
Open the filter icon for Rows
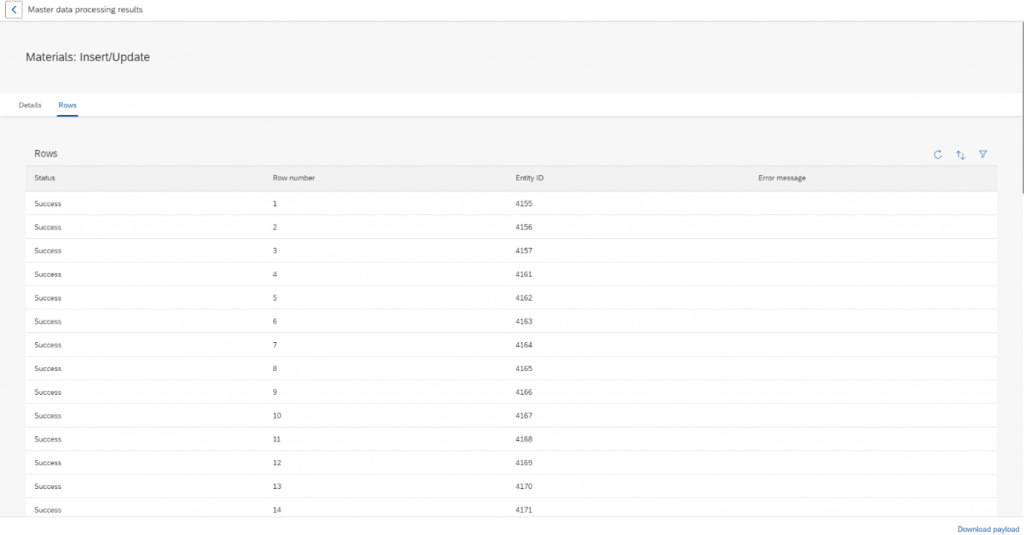coord(983,154)
